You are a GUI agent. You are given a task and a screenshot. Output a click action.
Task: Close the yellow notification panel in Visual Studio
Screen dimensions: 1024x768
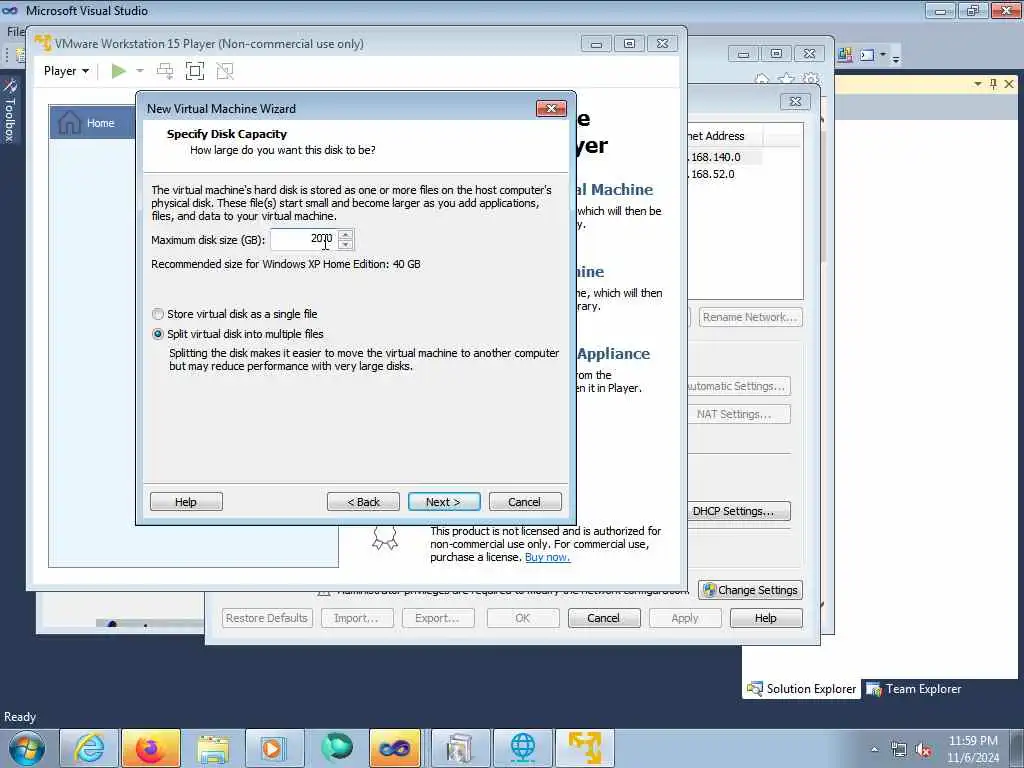click(1009, 84)
